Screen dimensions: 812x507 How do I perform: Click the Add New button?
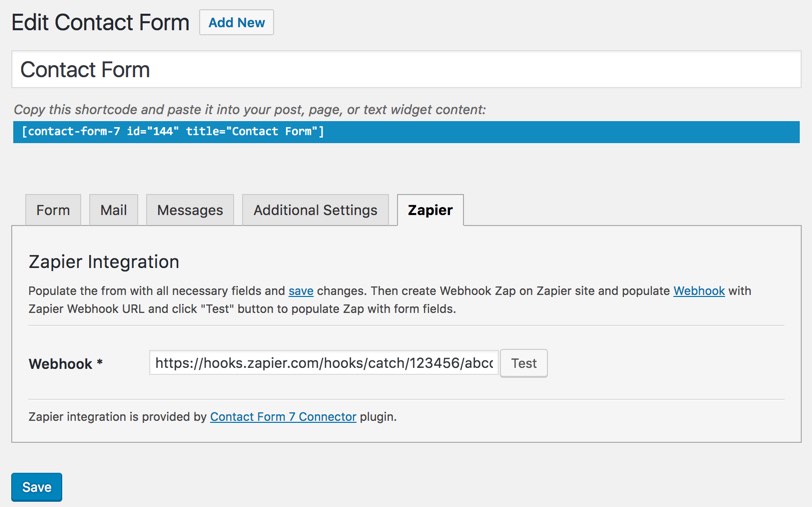[x=236, y=23]
